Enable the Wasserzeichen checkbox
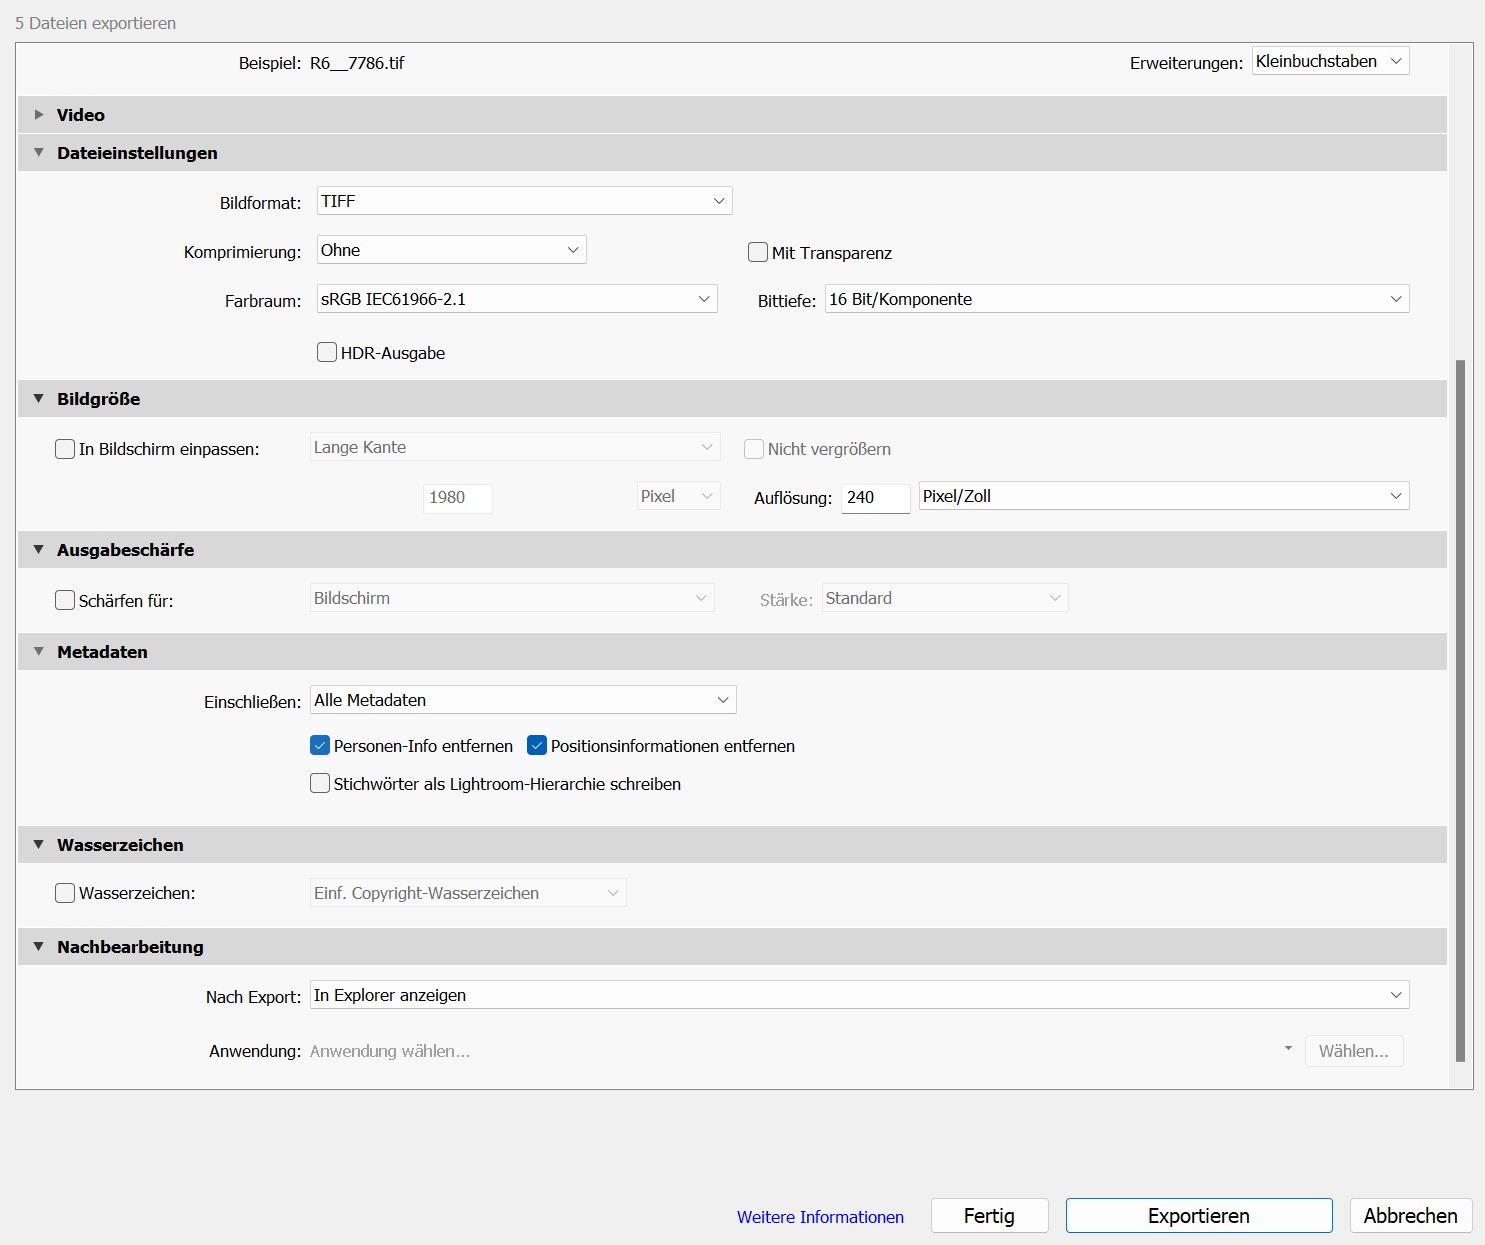 65,893
